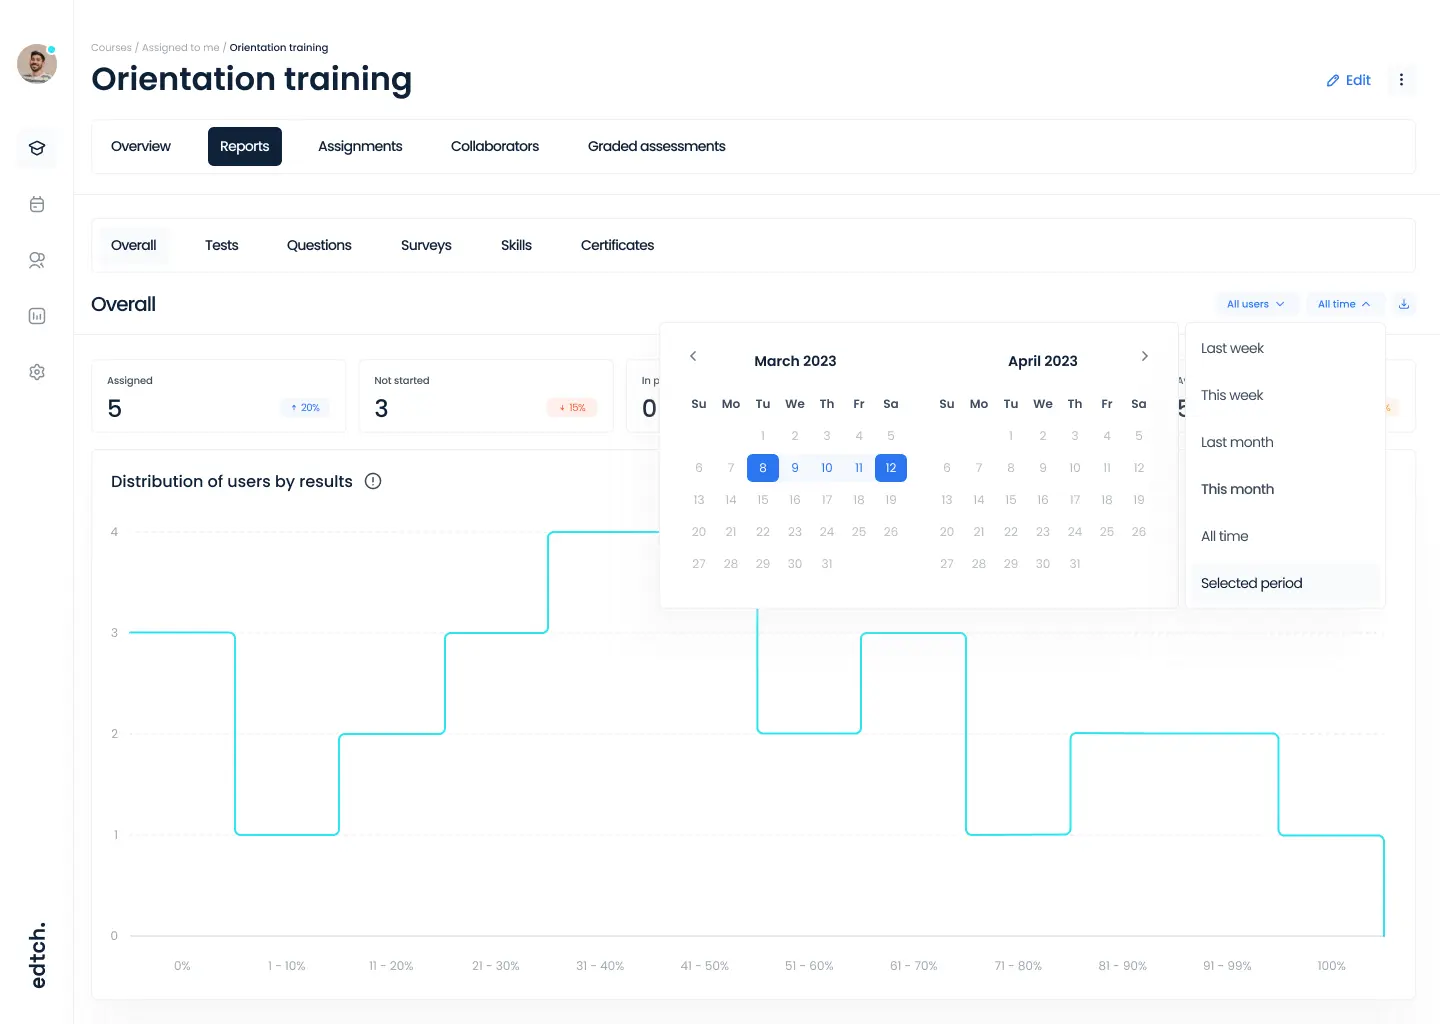This screenshot has width=1440, height=1024.
Task: Switch to the Overview tab
Action: (141, 146)
